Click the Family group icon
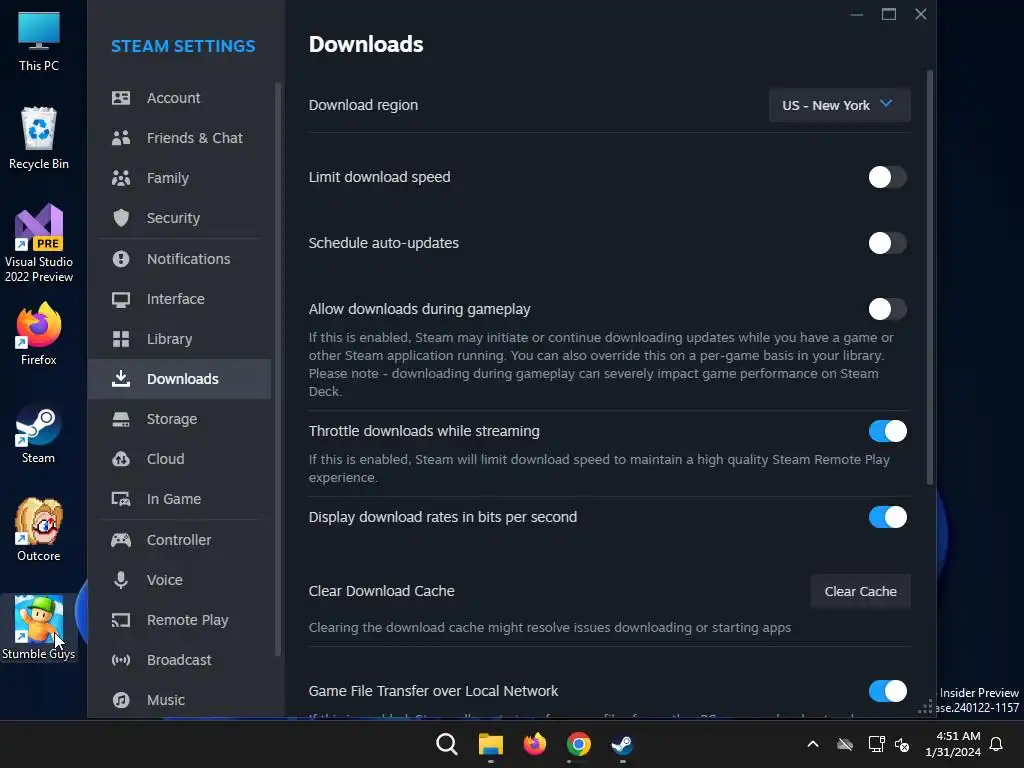Screen dimensions: 1024x768 (121, 178)
